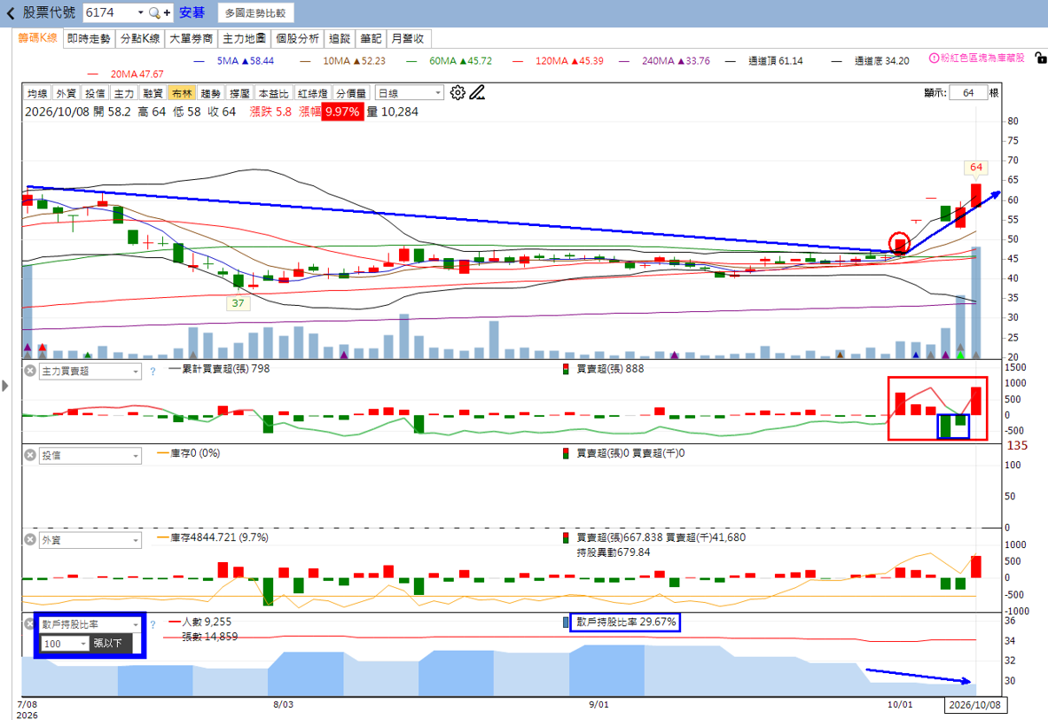Open chart settings gear icon
Screen dimensions: 1048x720
[x=457, y=92]
